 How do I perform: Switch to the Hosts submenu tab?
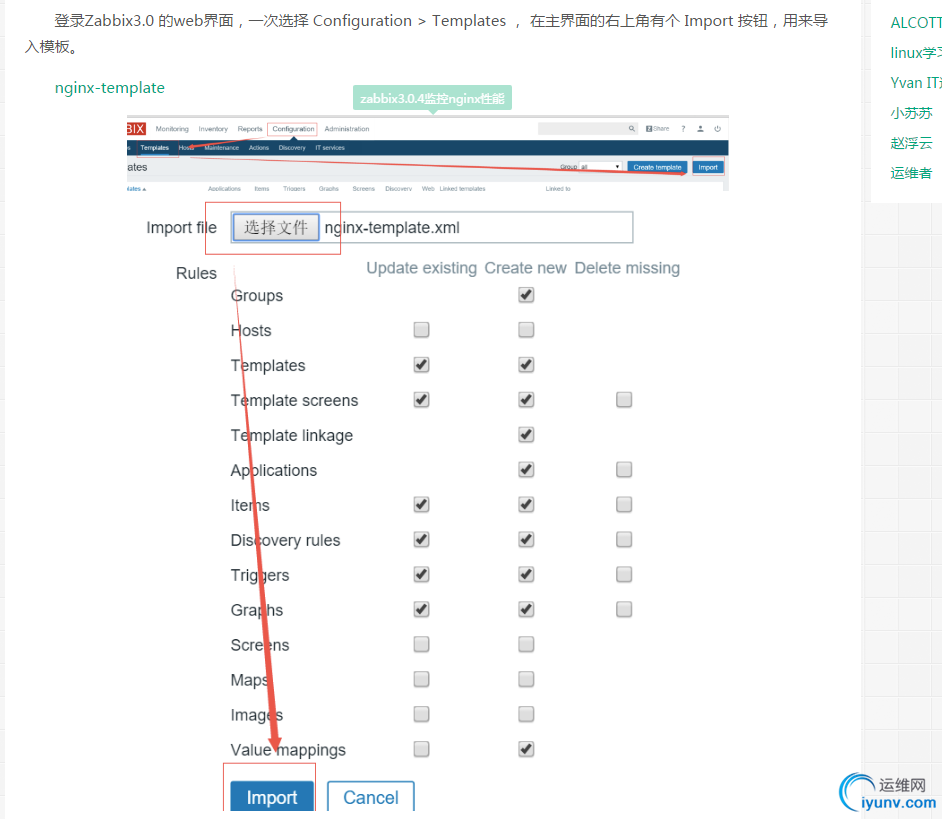pos(186,148)
